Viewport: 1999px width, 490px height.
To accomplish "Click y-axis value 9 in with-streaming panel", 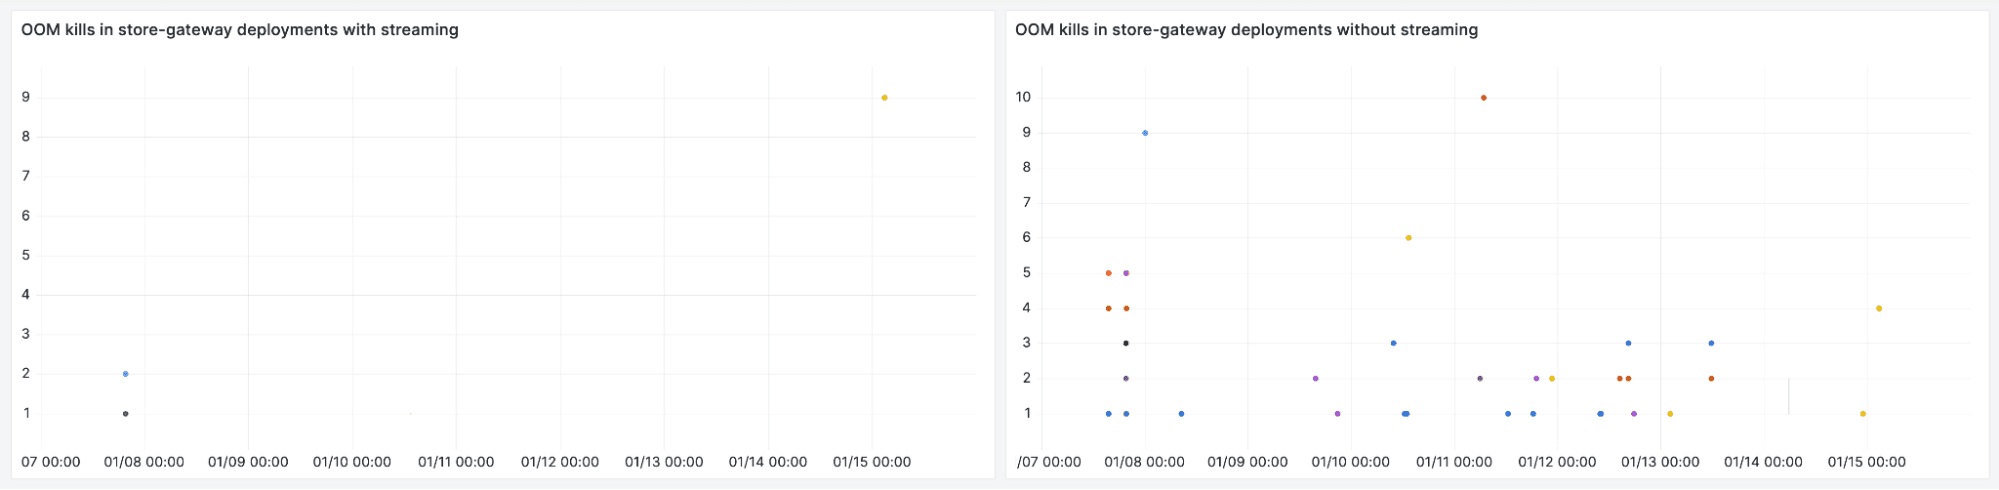I will pos(26,98).
